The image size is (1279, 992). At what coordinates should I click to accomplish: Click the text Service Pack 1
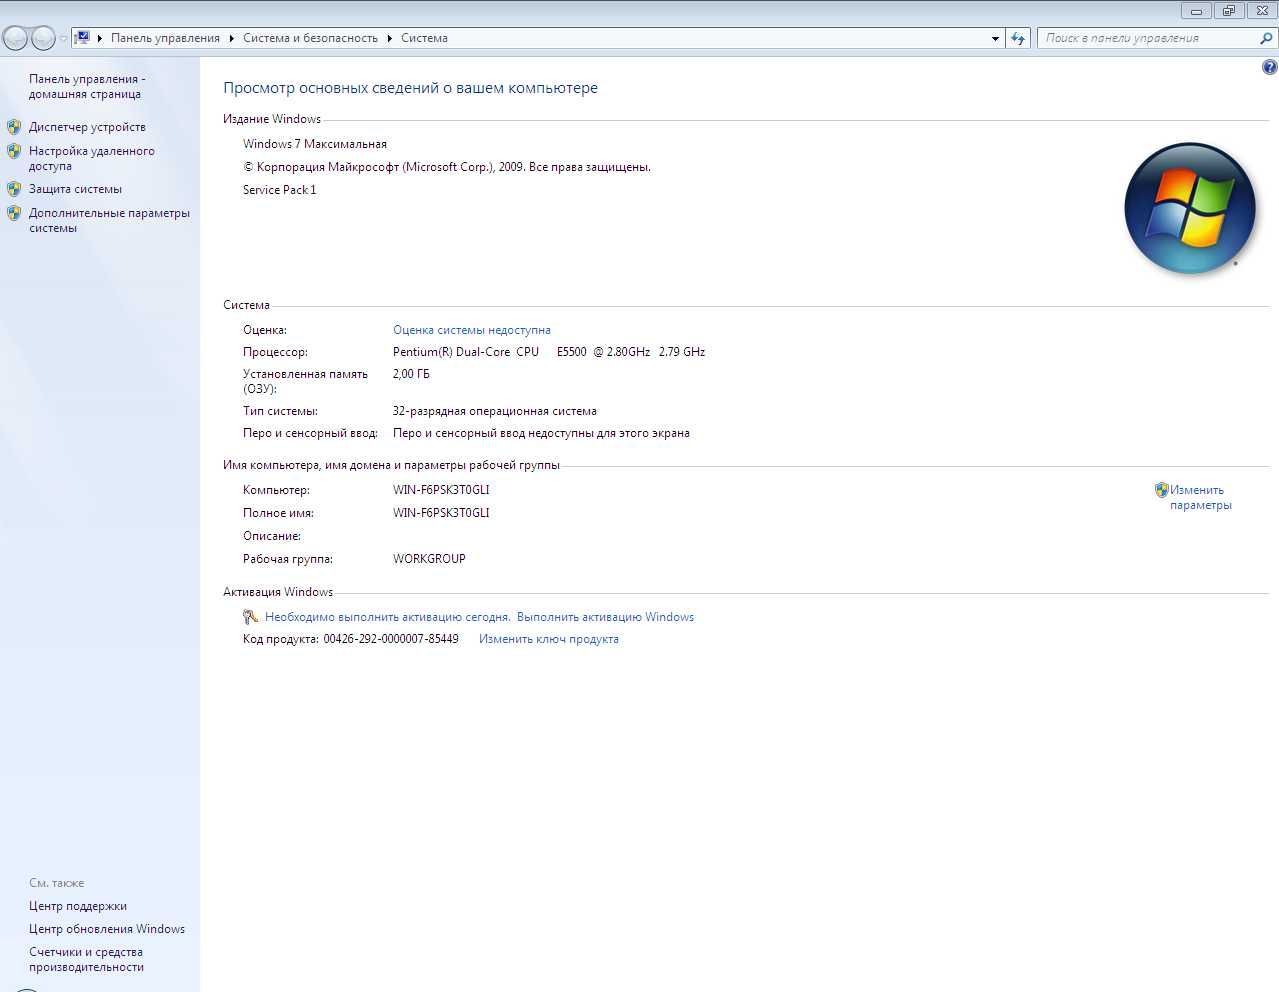point(280,190)
